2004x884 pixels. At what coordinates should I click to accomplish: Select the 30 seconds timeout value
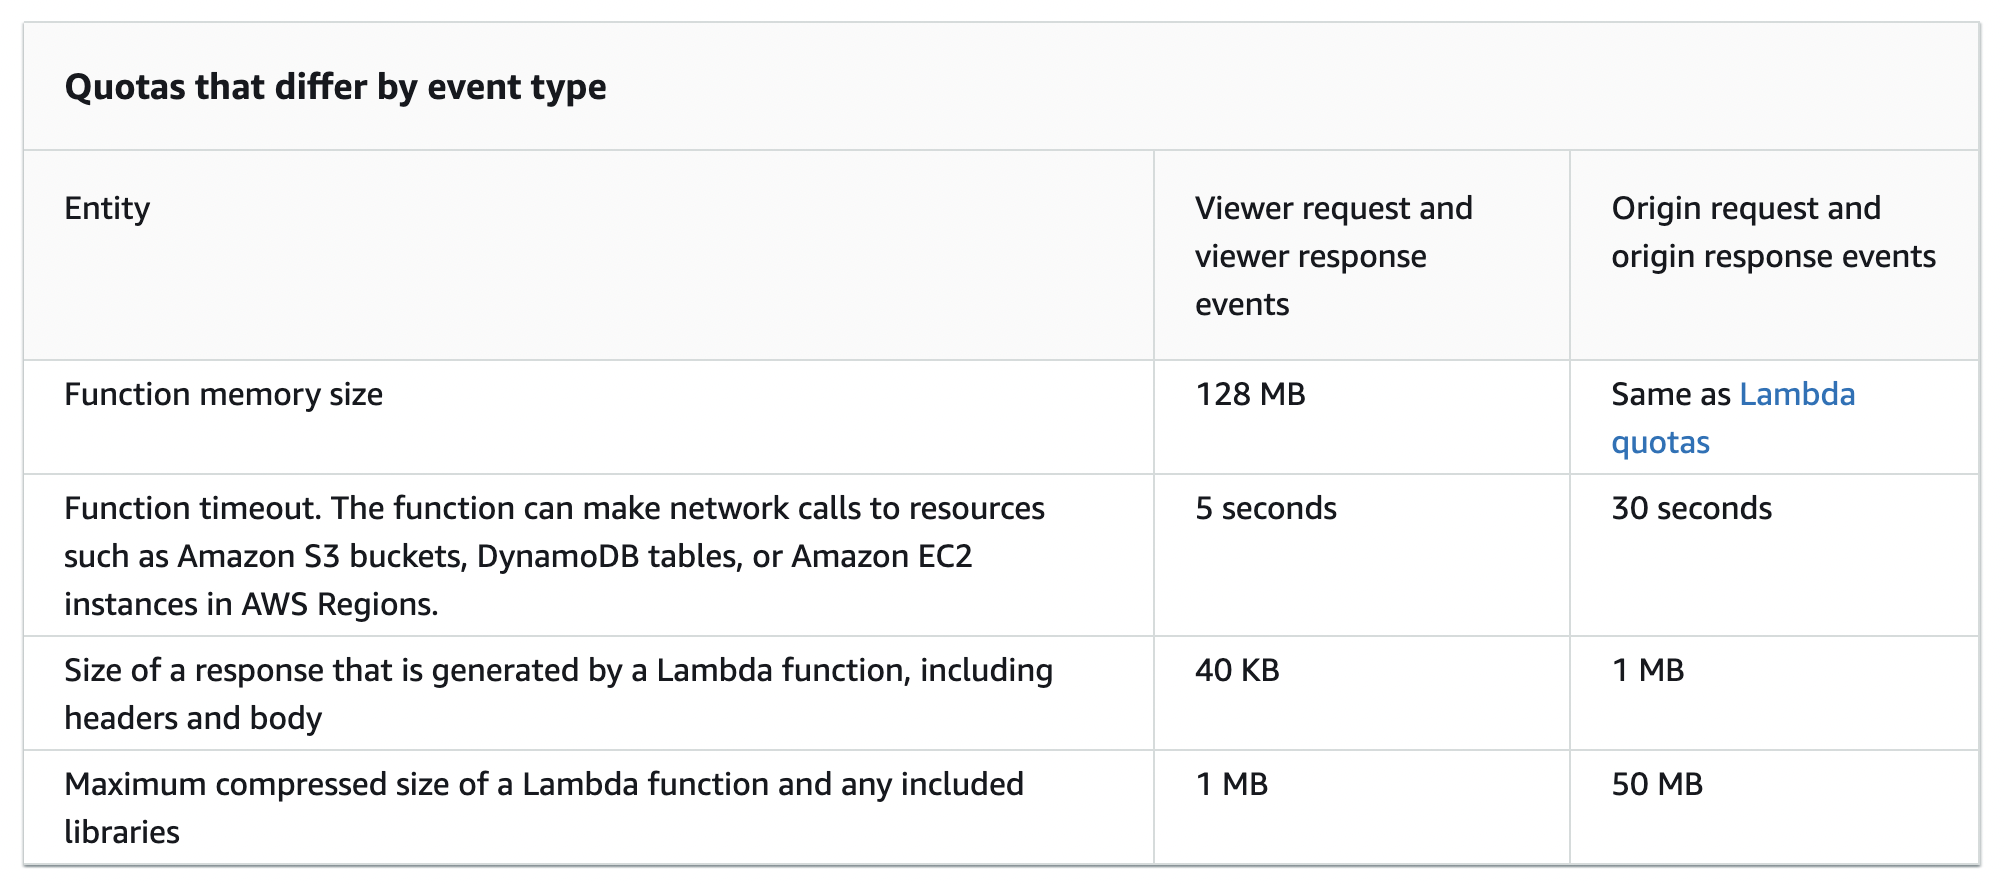(1691, 509)
